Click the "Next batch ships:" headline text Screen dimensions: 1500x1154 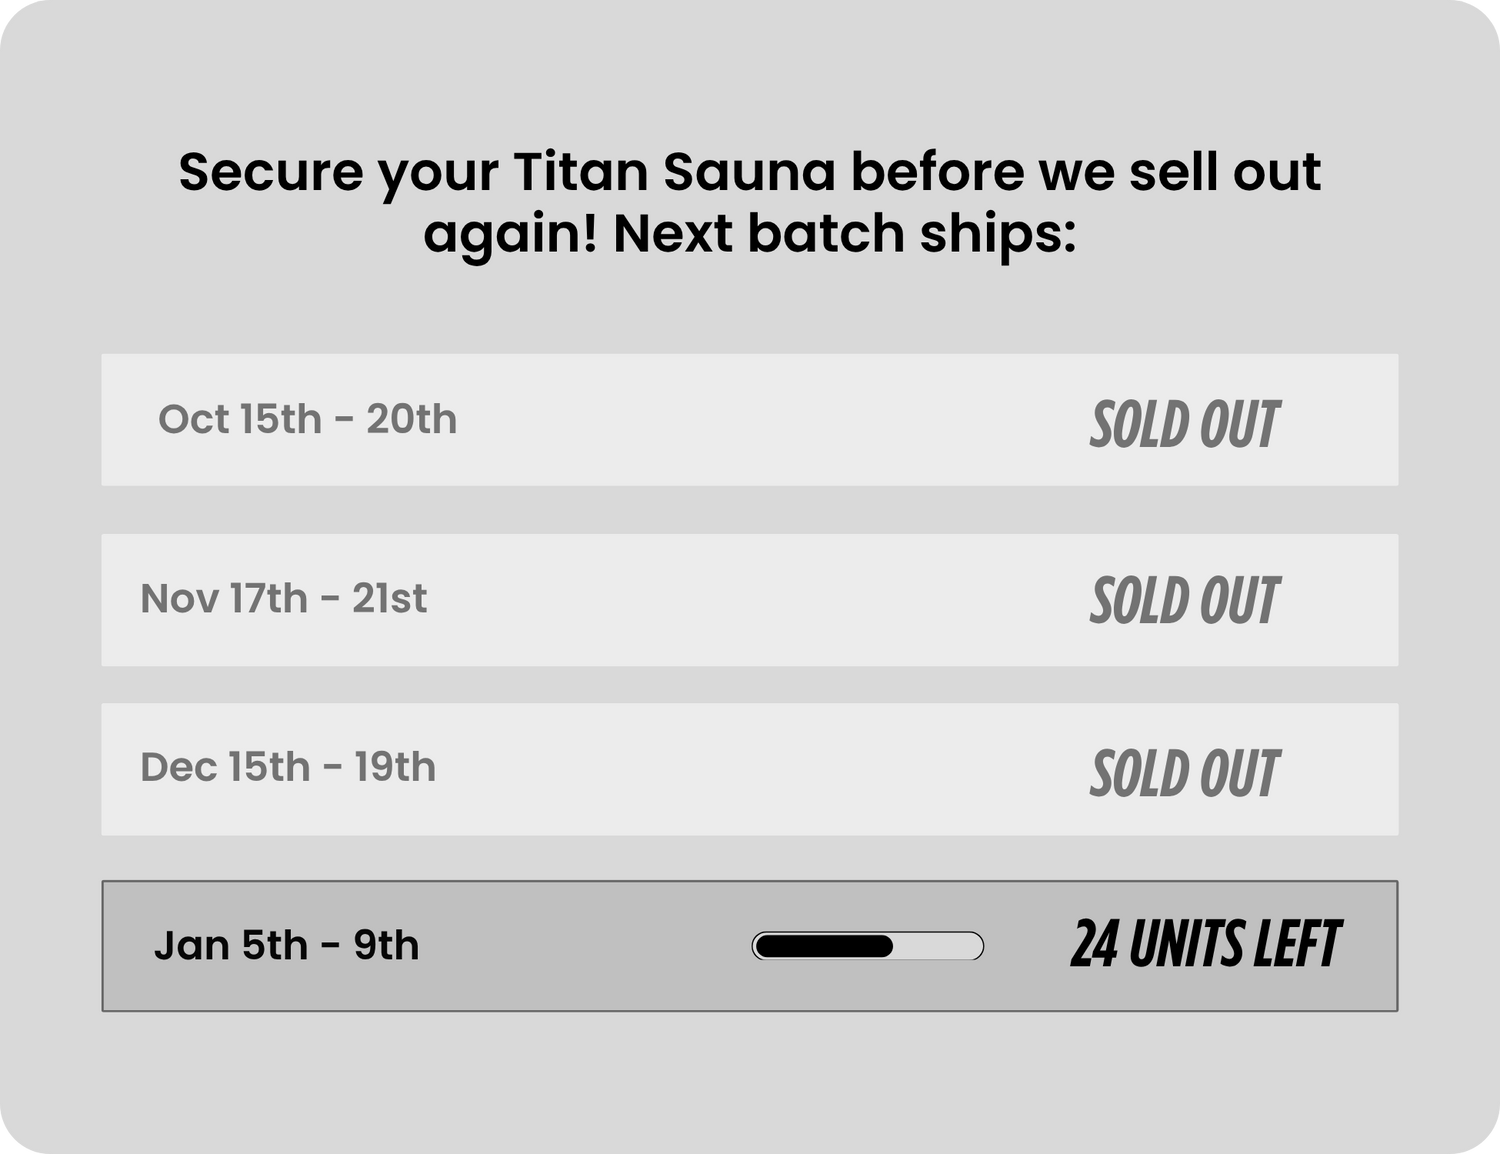coord(844,233)
